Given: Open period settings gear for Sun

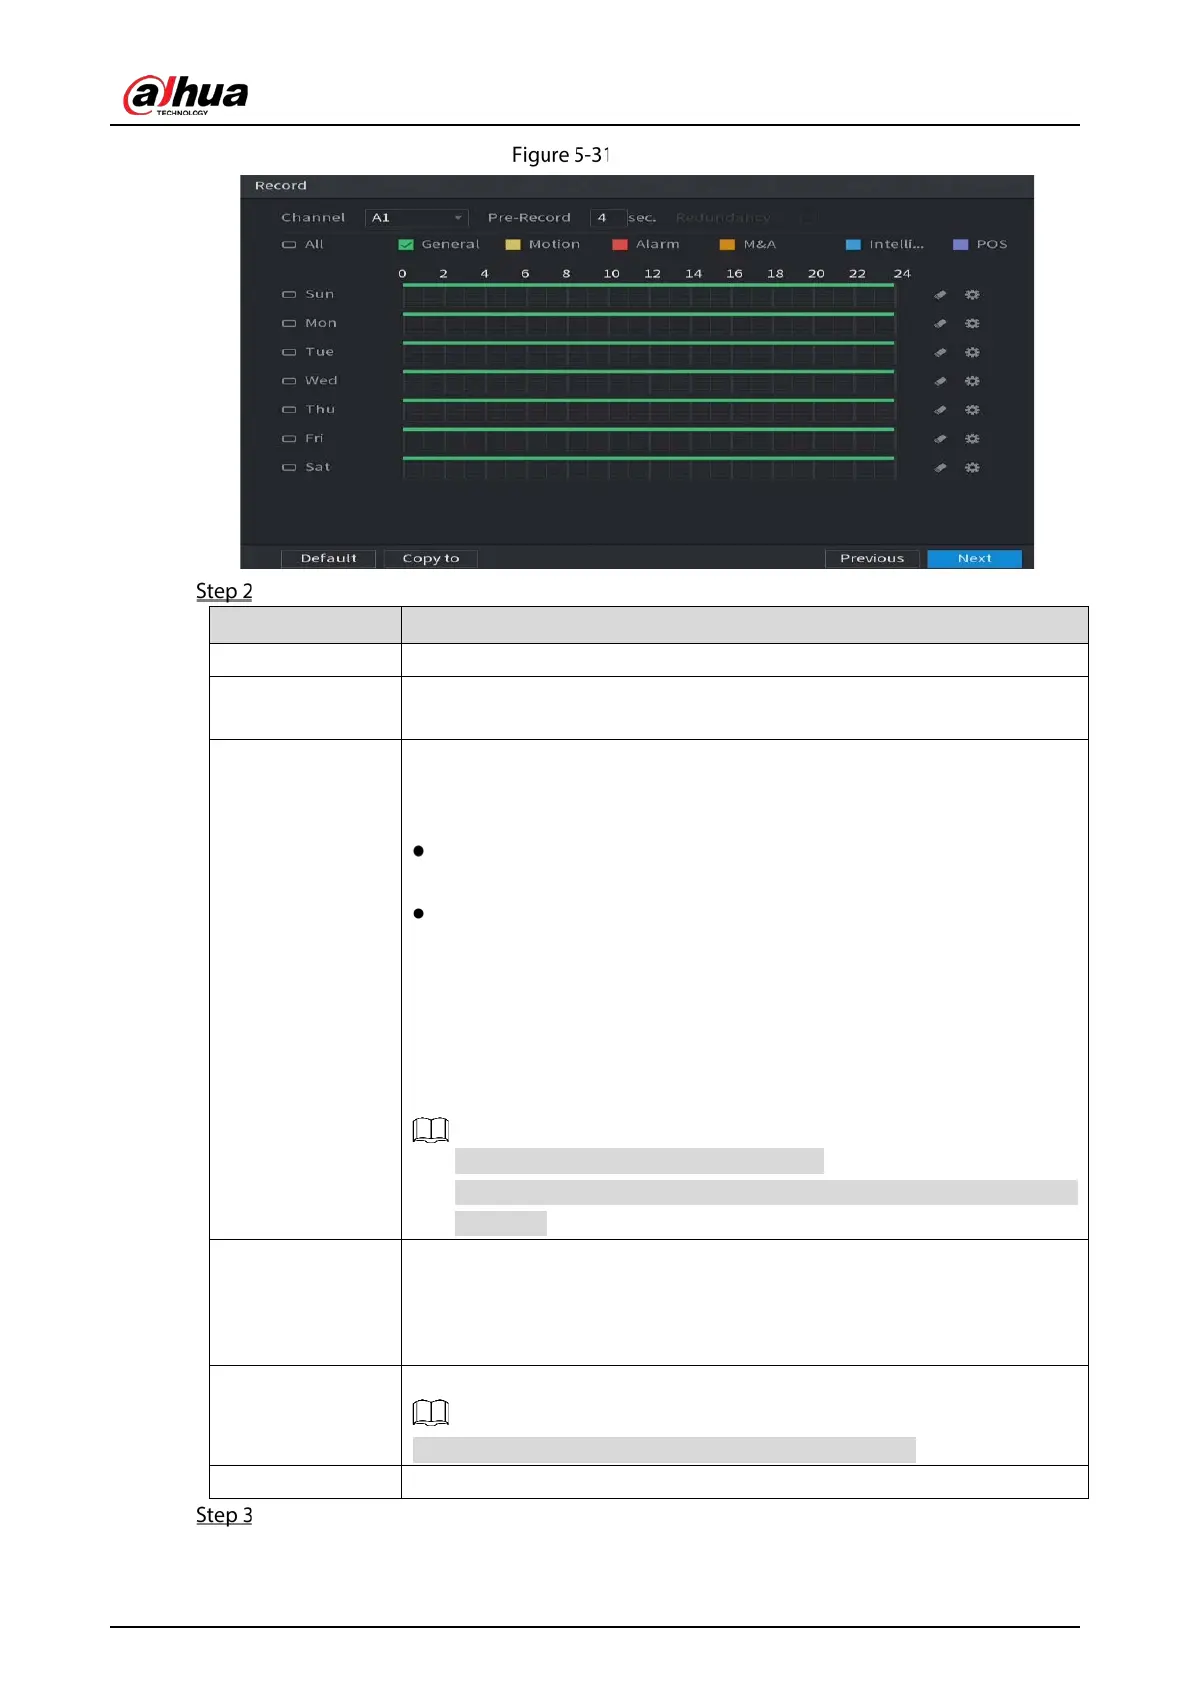Looking at the screenshot, I should click(x=972, y=295).
